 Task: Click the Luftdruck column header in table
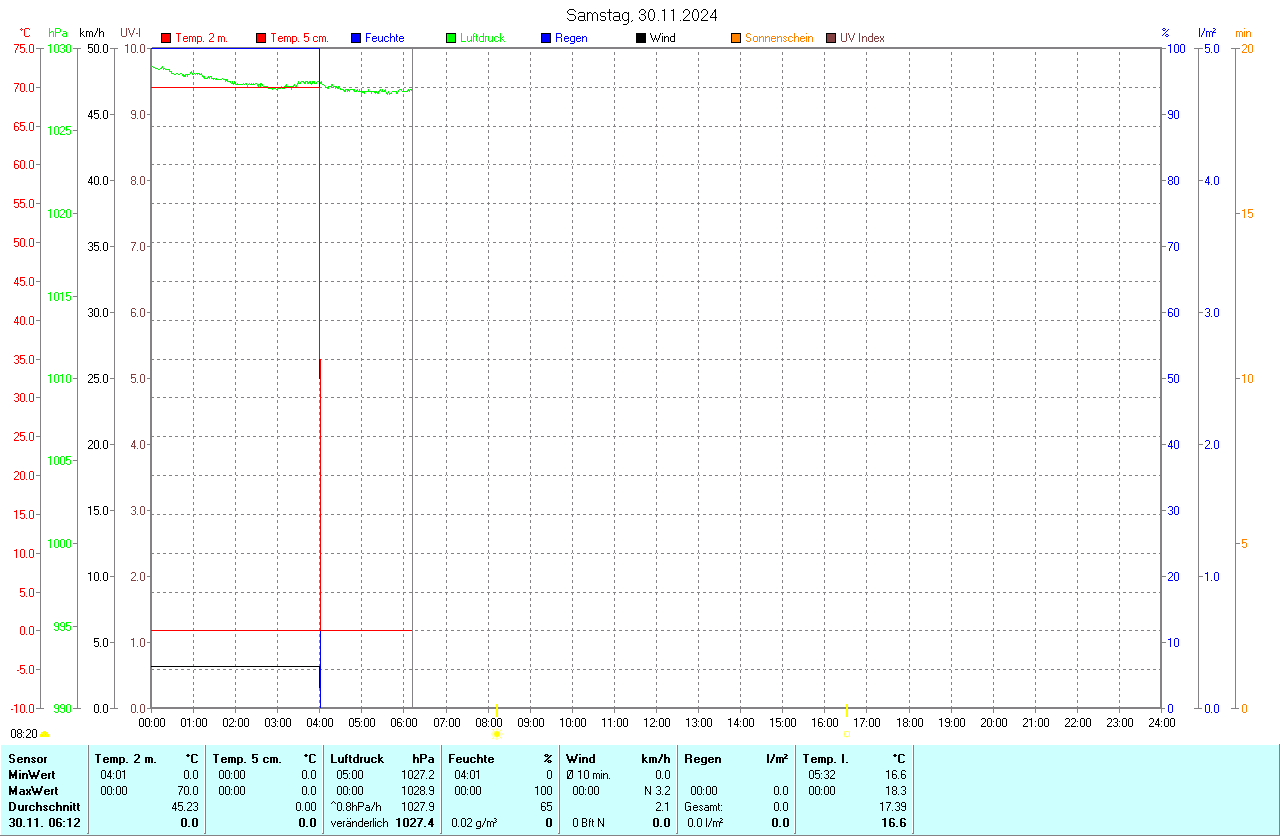click(357, 759)
